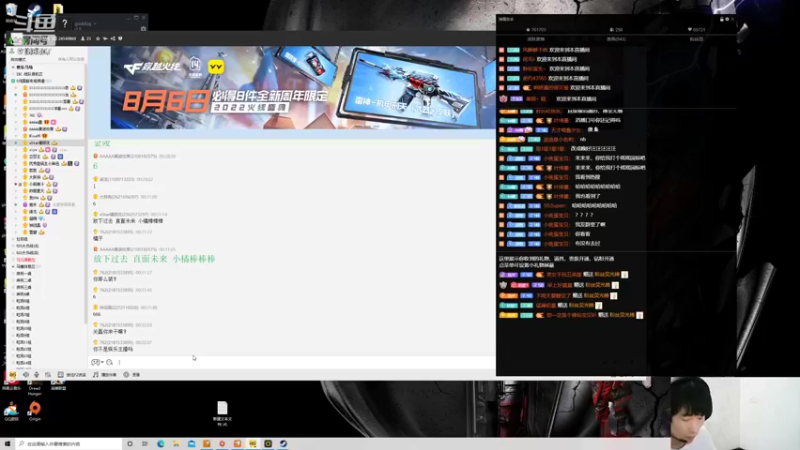Open the new text document on desktop

point(222,413)
